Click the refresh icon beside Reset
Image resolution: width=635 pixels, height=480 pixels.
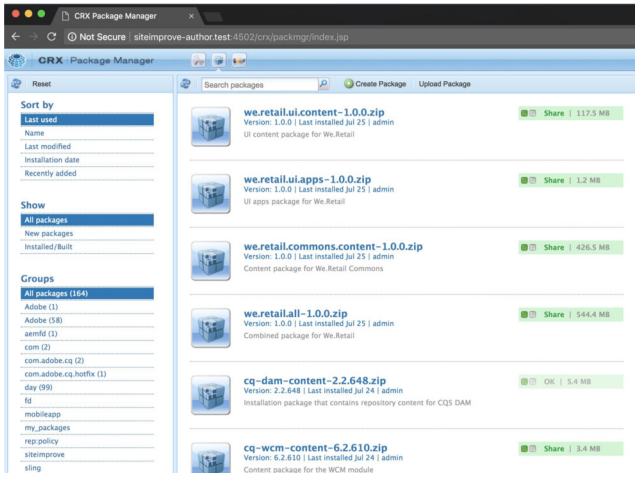click(x=17, y=83)
